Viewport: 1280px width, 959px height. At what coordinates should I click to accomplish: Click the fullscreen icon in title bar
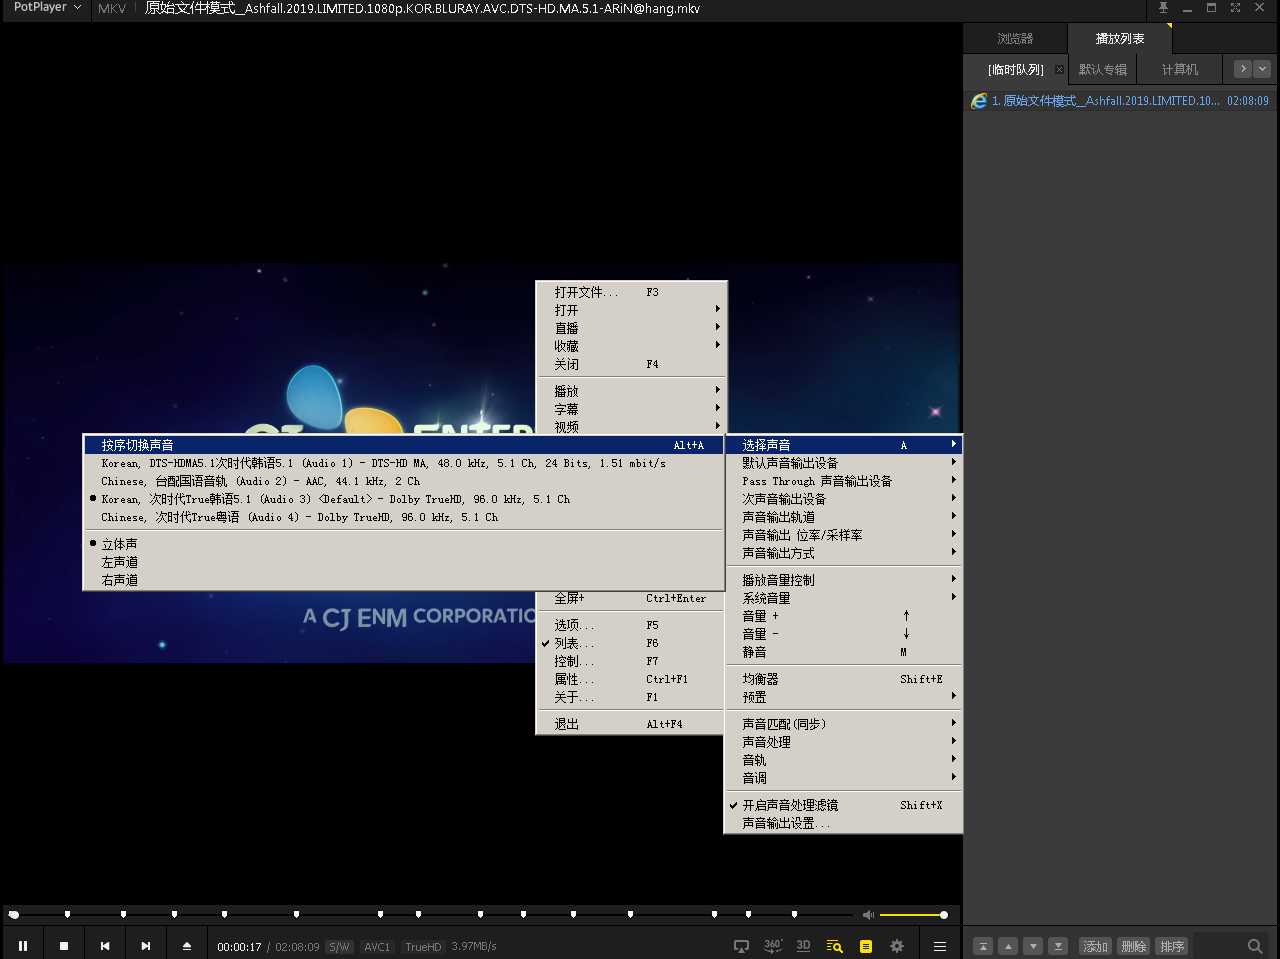tap(1235, 8)
